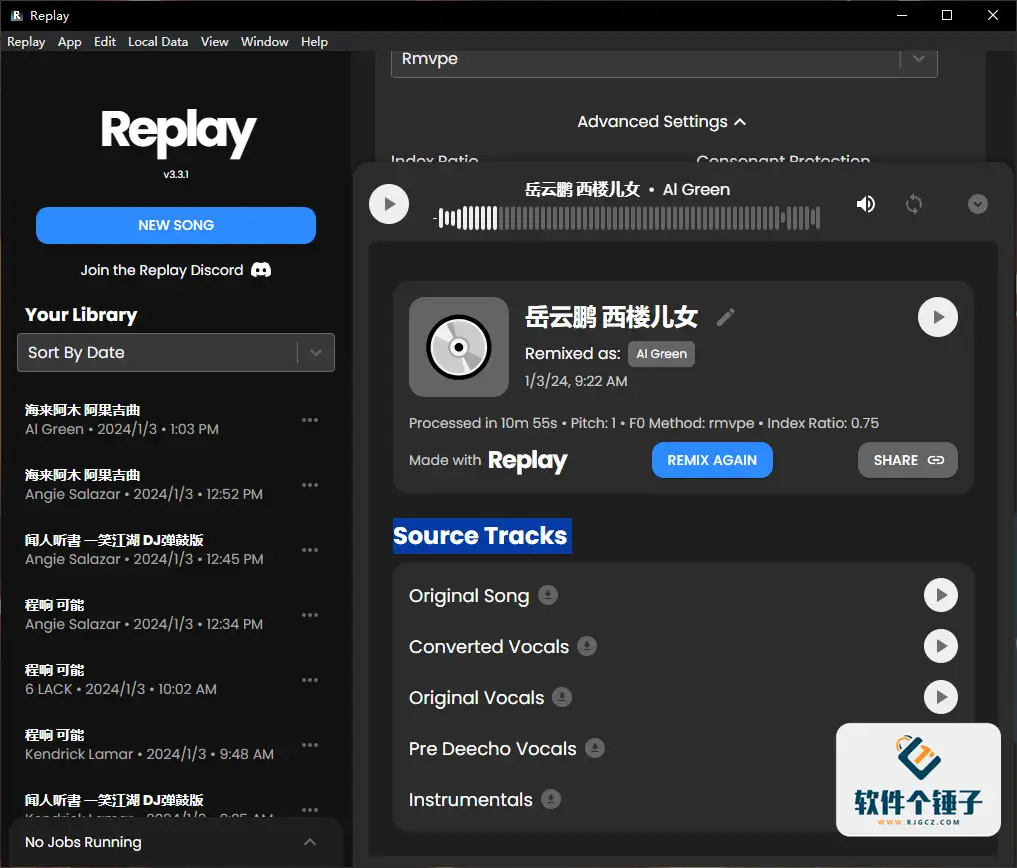
Task: Select the 6 LACK 10:02 AM library song
Action: pyautogui.click(x=121, y=680)
